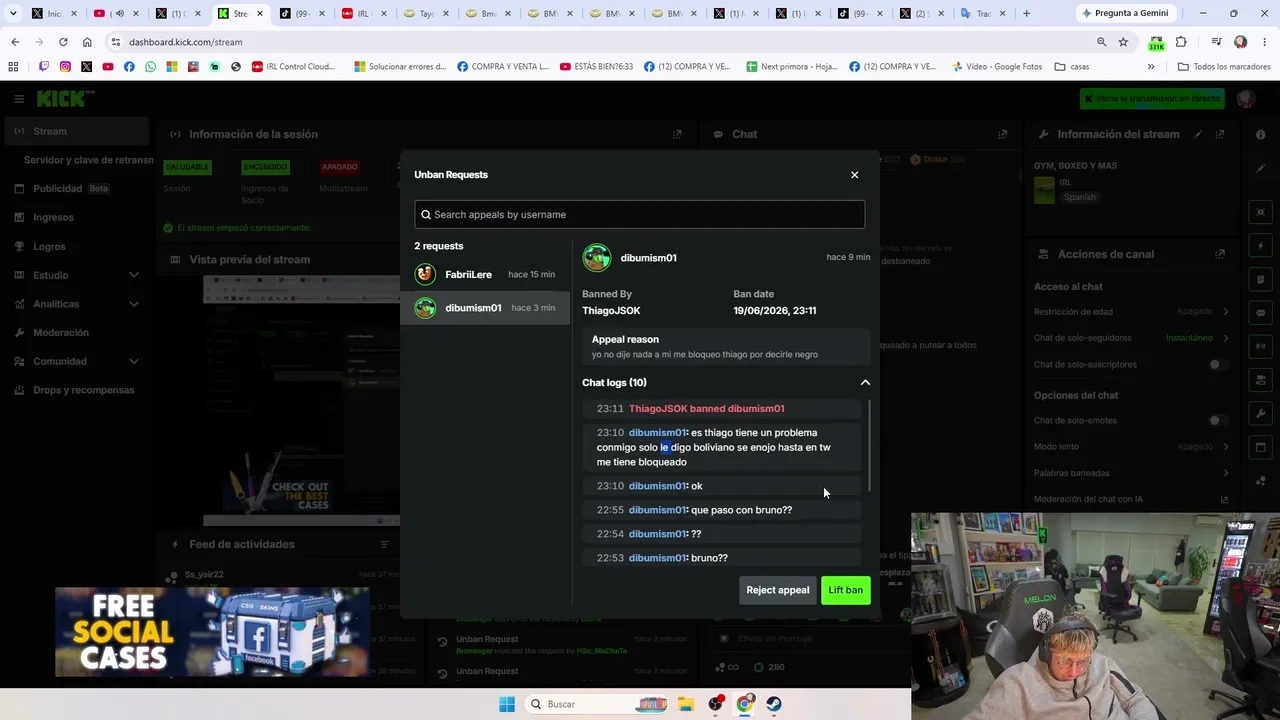Open Restricción de edad options
The height and width of the screenshot is (720, 1280).
pyautogui.click(x=1131, y=311)
